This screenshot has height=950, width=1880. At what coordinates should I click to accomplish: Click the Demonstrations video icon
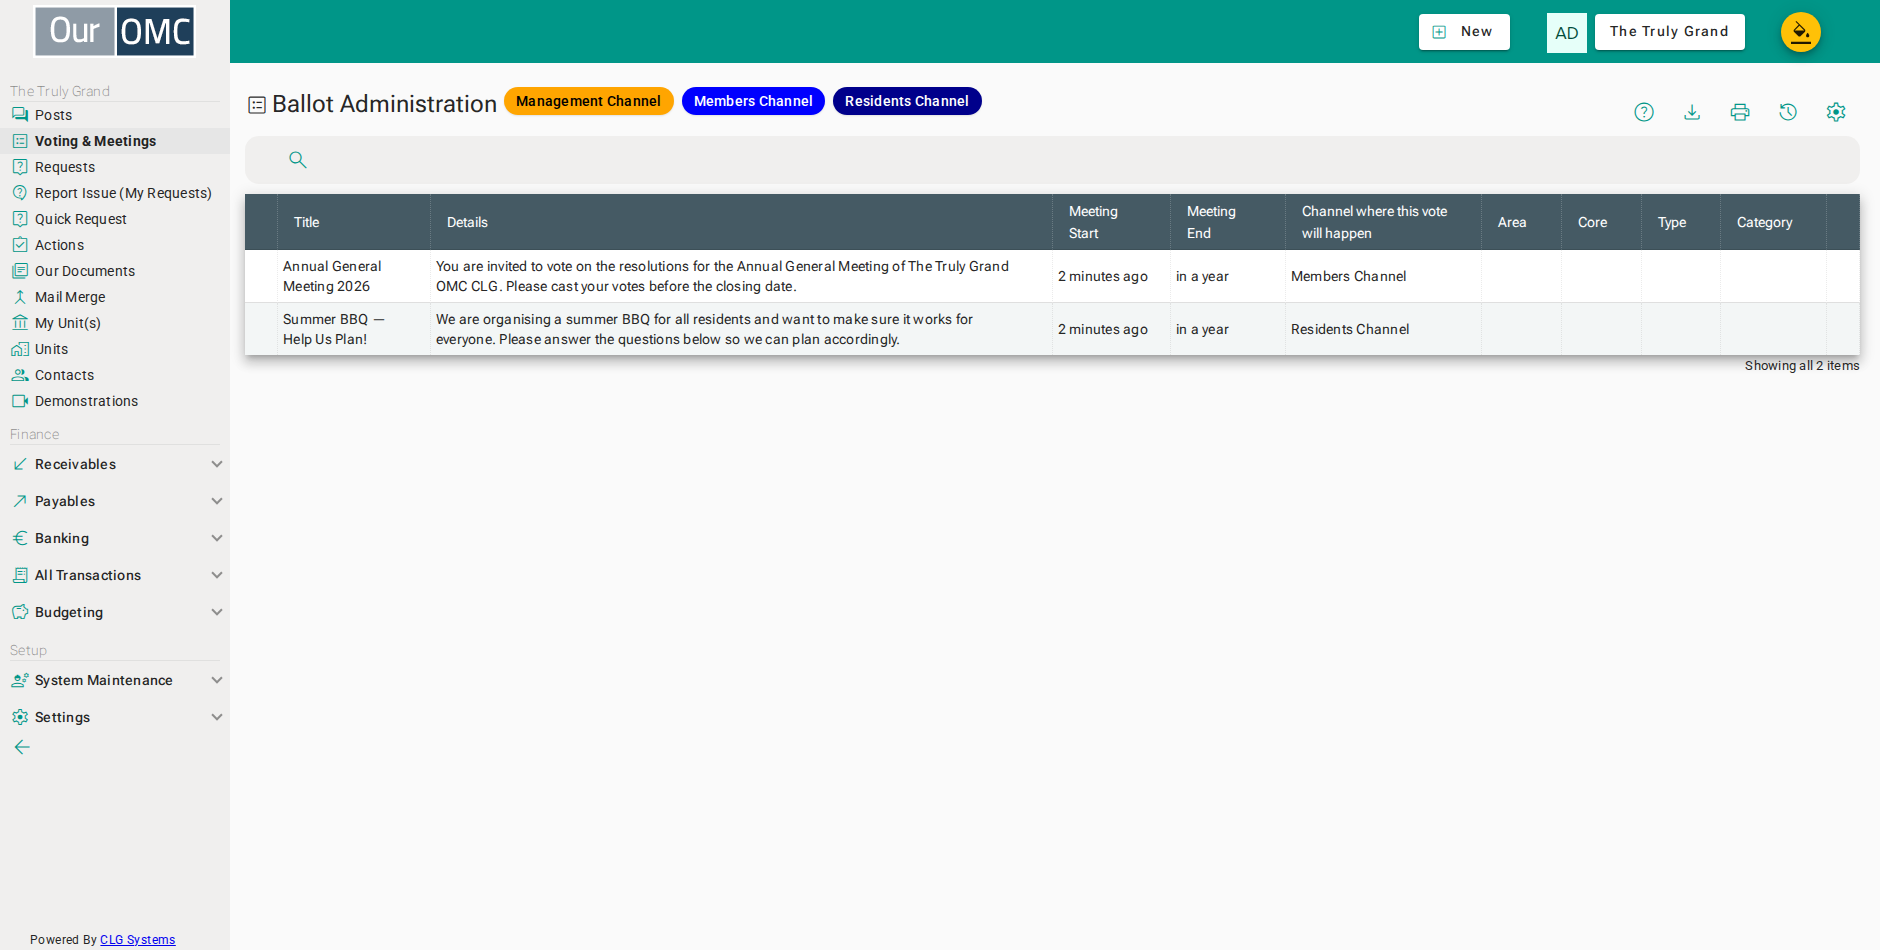[20, 401]
